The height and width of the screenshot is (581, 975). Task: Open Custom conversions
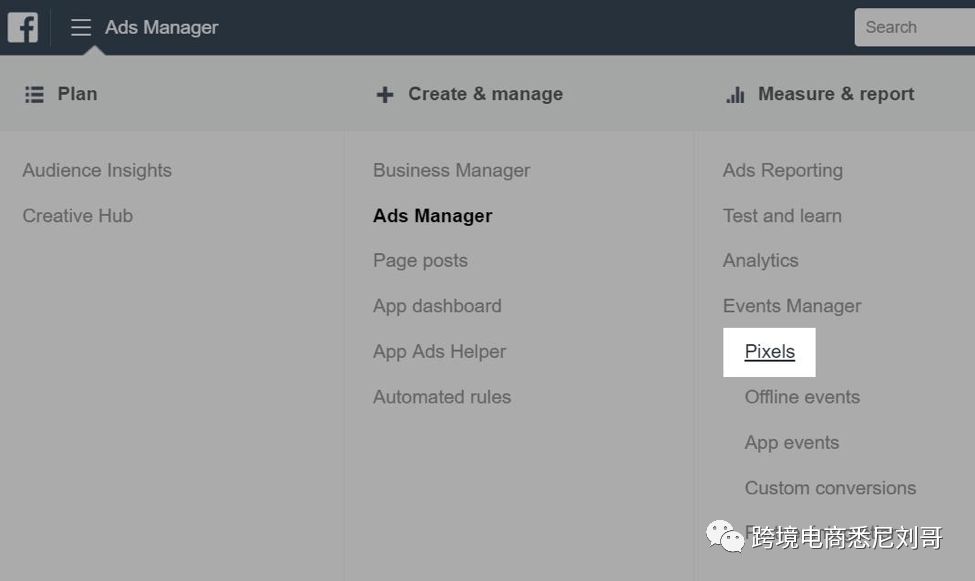click(830, 488)
